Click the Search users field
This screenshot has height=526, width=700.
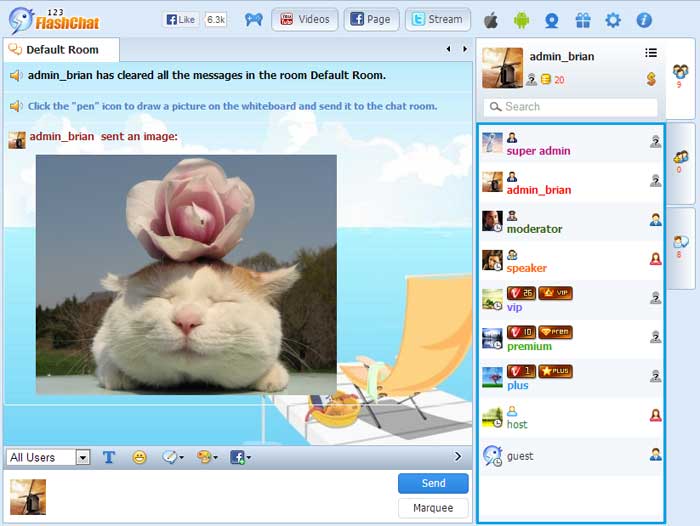(x=570, y=107)
